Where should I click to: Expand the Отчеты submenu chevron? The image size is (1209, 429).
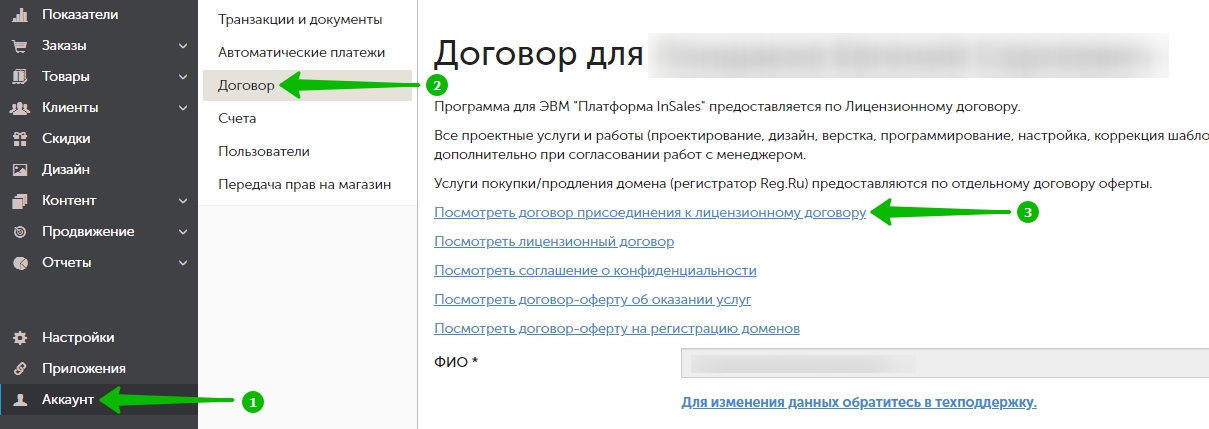[x=183, y=263]
